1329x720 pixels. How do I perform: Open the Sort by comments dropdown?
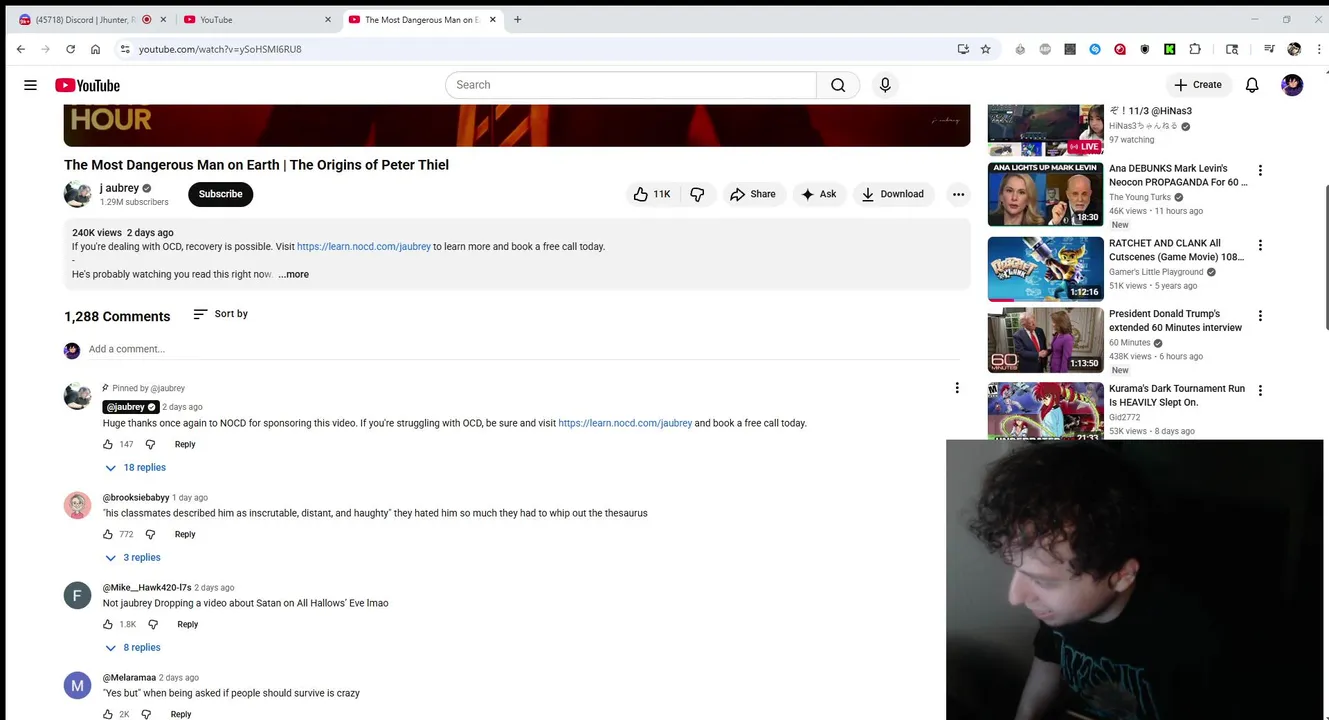220,314
